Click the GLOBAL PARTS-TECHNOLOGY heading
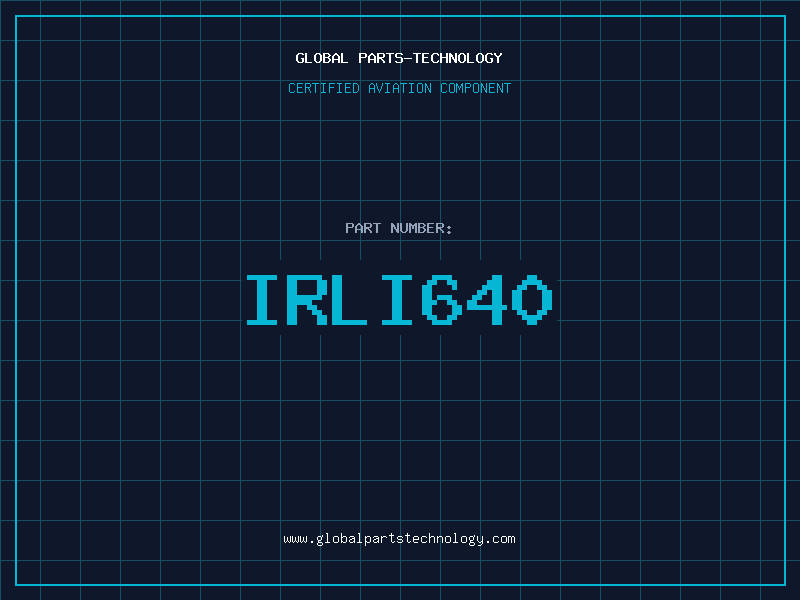This screenshot has height=600, width=800. pyautogui.click(x=399, y=58)
